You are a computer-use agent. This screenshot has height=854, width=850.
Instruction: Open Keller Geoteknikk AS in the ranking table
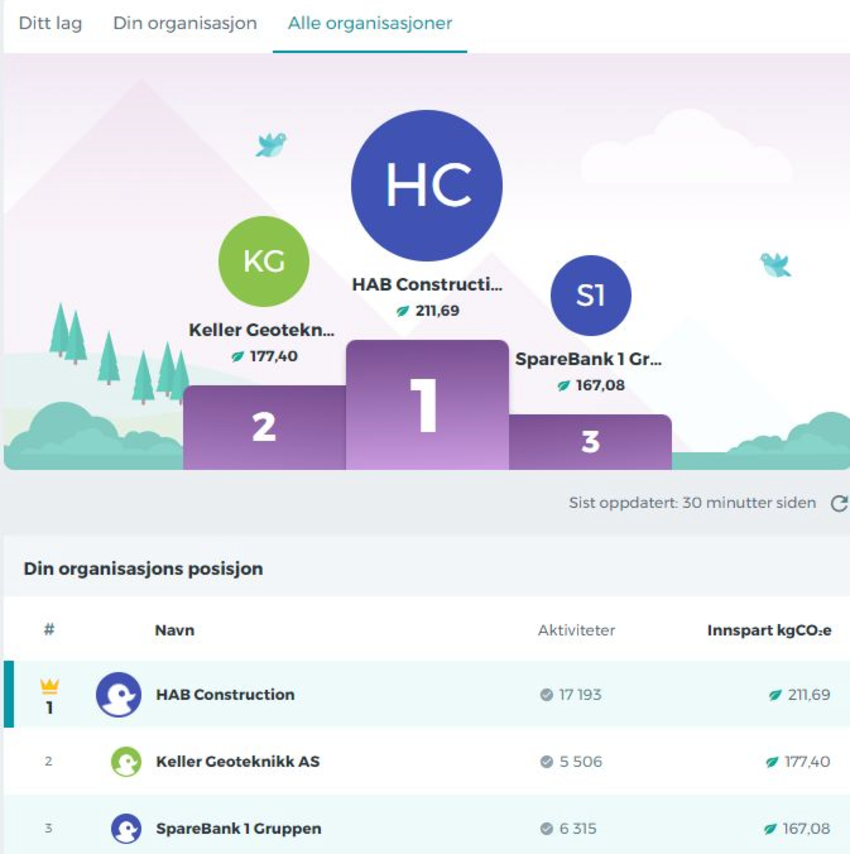point(237,761)
